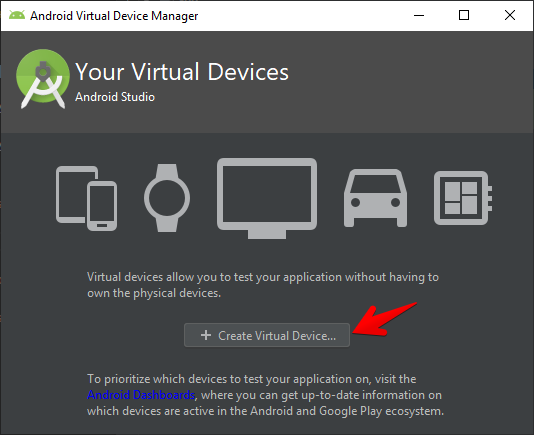Maximize the Android Virtual Device Manager window

tap(464, 15)
